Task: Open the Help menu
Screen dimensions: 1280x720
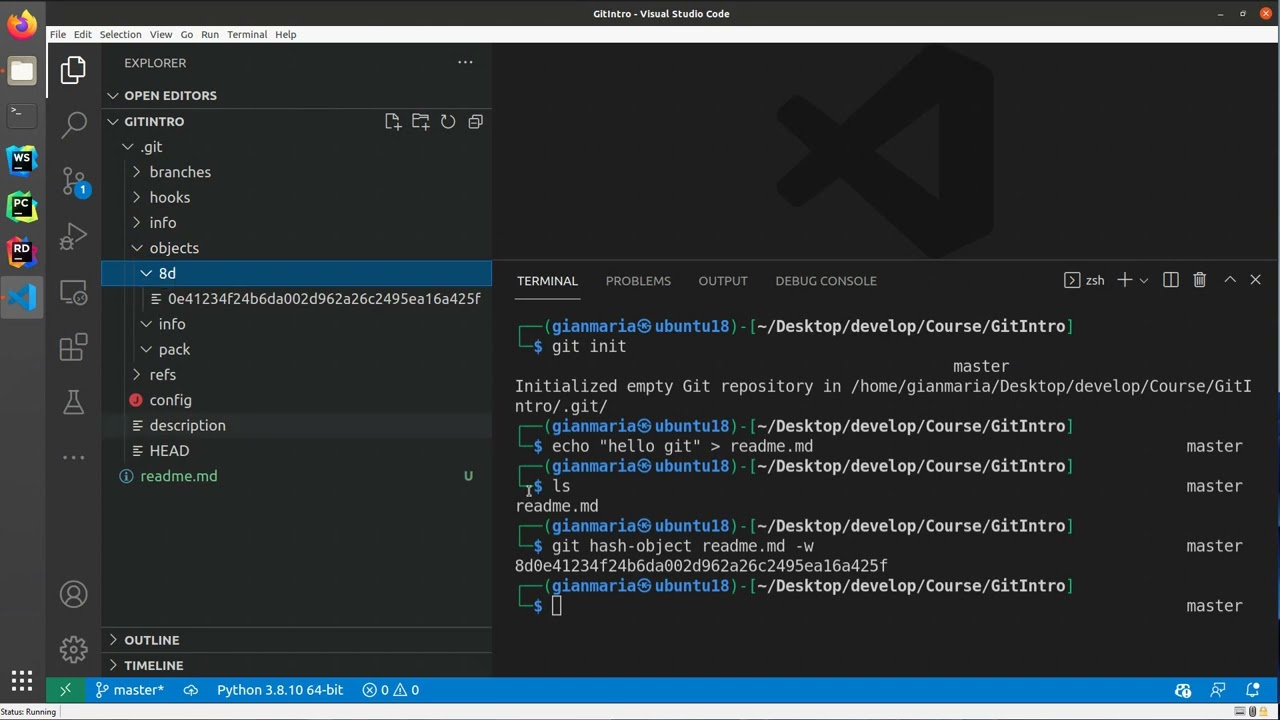Action: [x=286, y=34]
